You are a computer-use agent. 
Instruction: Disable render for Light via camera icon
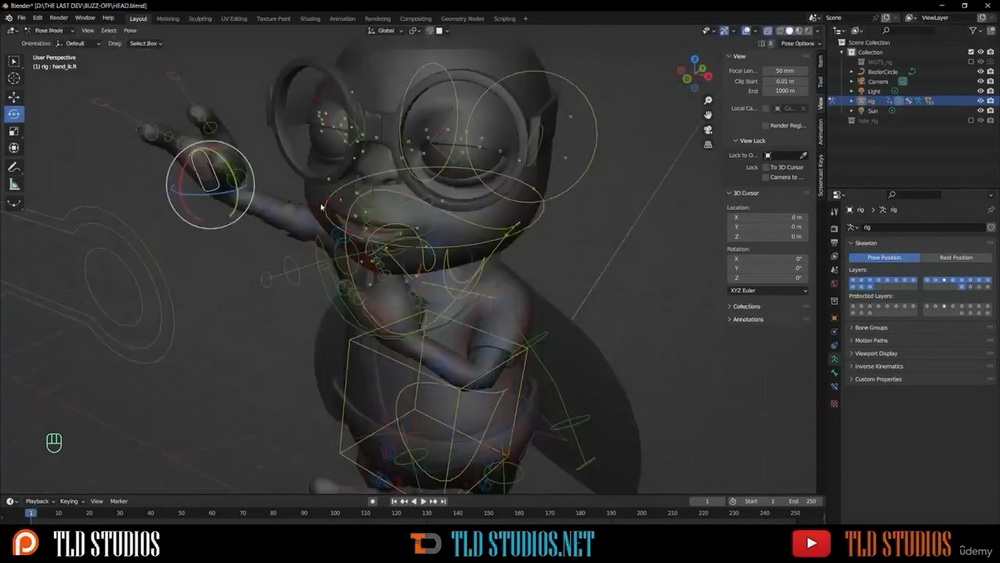pos(990,91)
